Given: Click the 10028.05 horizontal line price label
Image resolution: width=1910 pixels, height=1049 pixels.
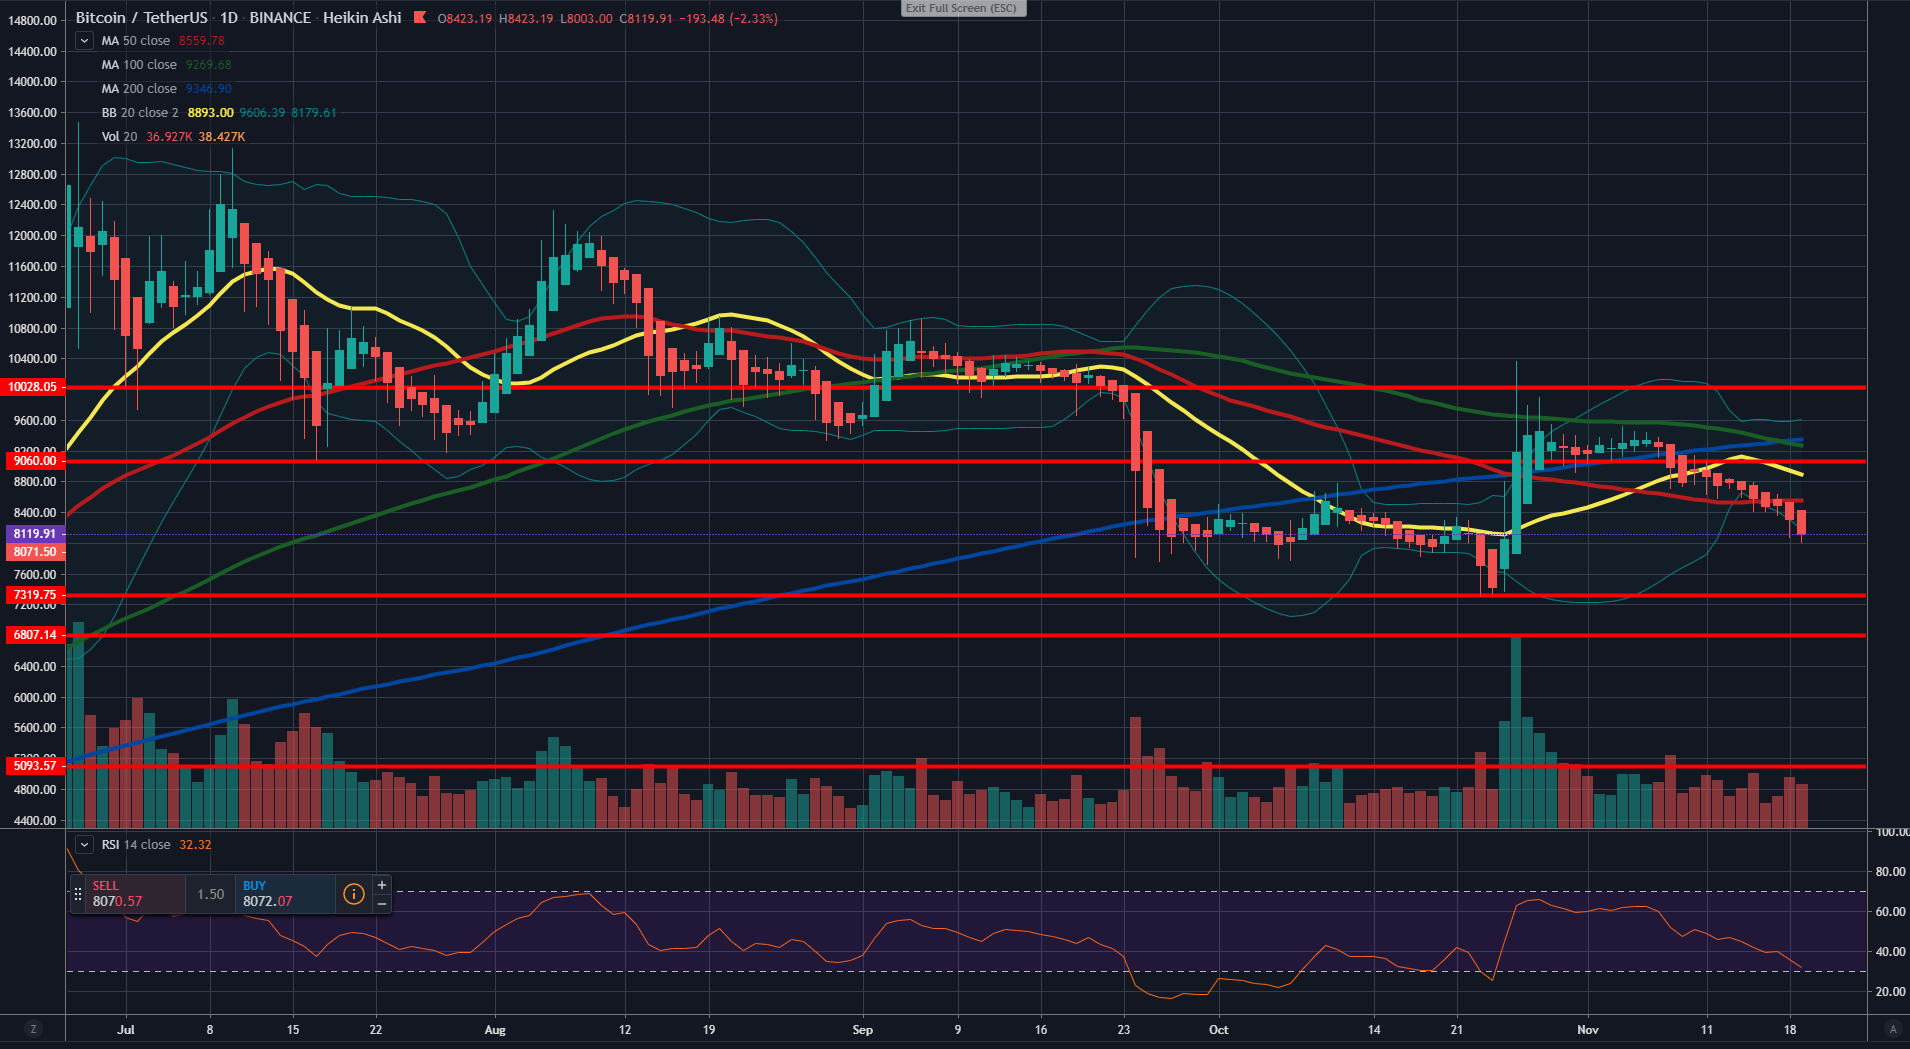Looking at the screenshot, I should pos(34,387).
